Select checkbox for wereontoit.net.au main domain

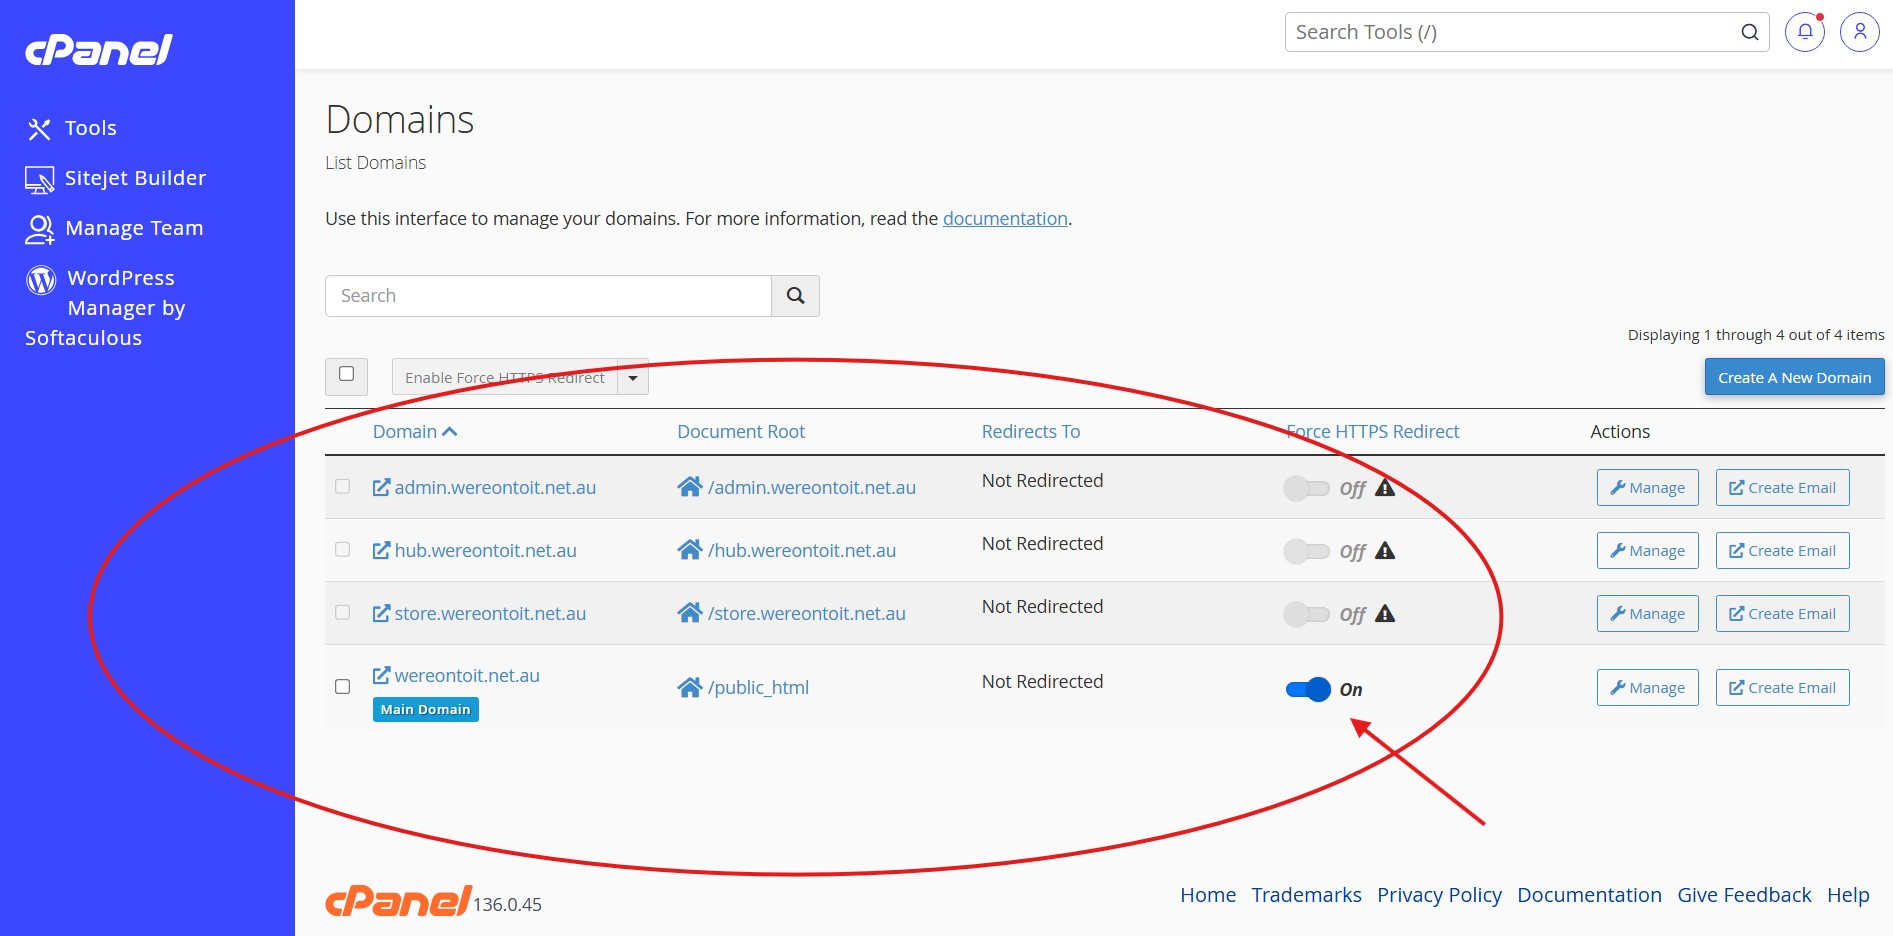pyautogui.click(x=343, y=687)
